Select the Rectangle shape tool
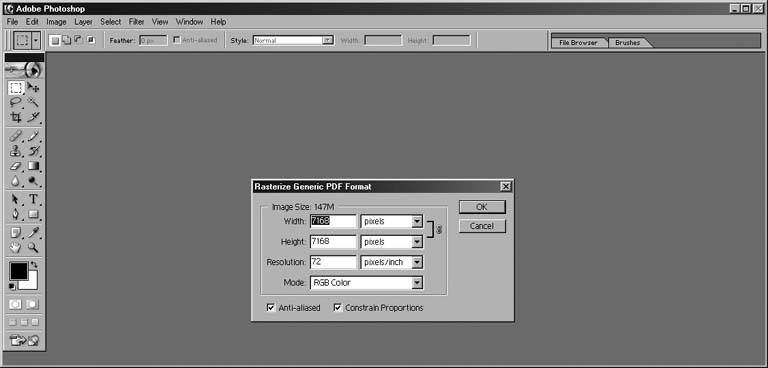768x368 pixels. tap(33, 214)
